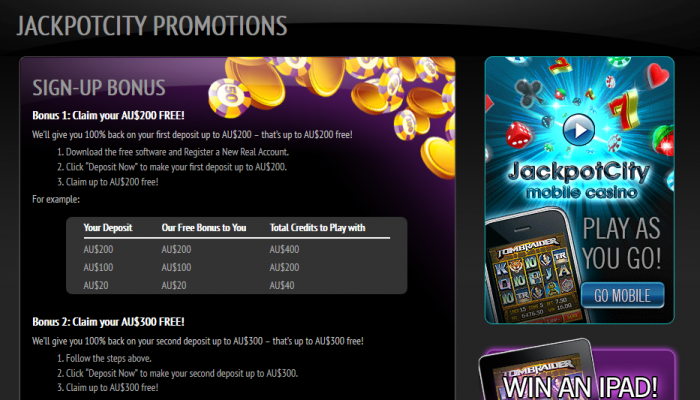The image size is (700, 400).
Task: Click the purple 50 casino chip
Action: coord(229,98)
